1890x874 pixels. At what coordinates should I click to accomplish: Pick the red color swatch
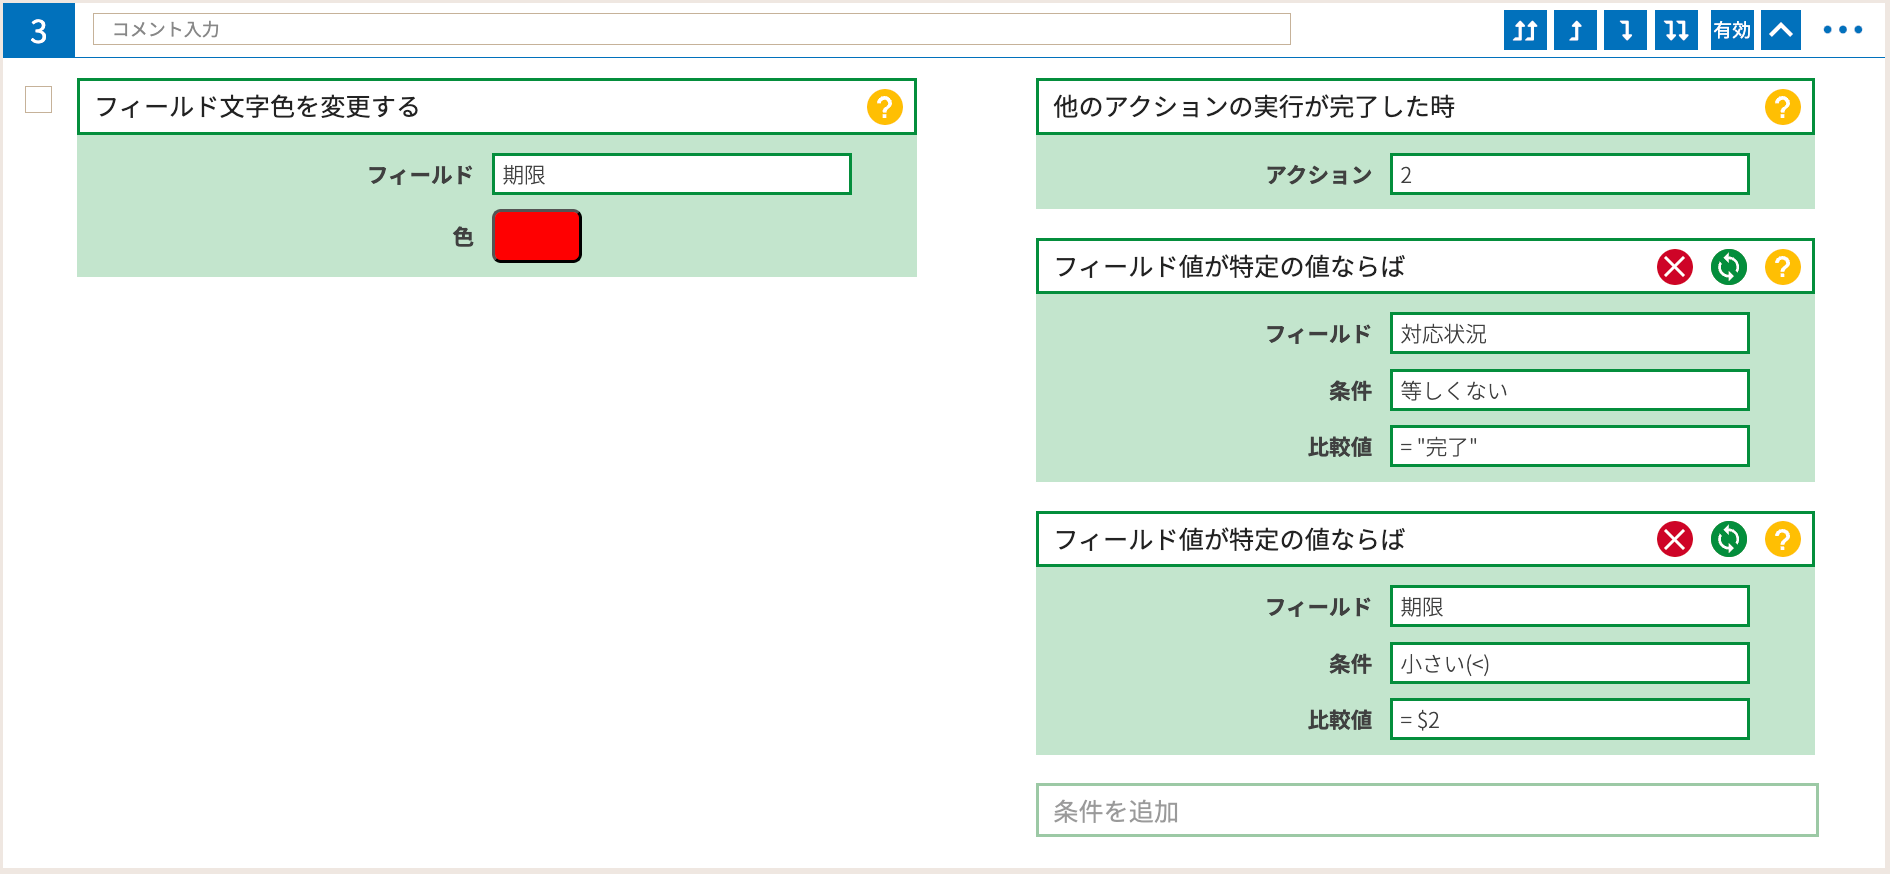point(537,236)
